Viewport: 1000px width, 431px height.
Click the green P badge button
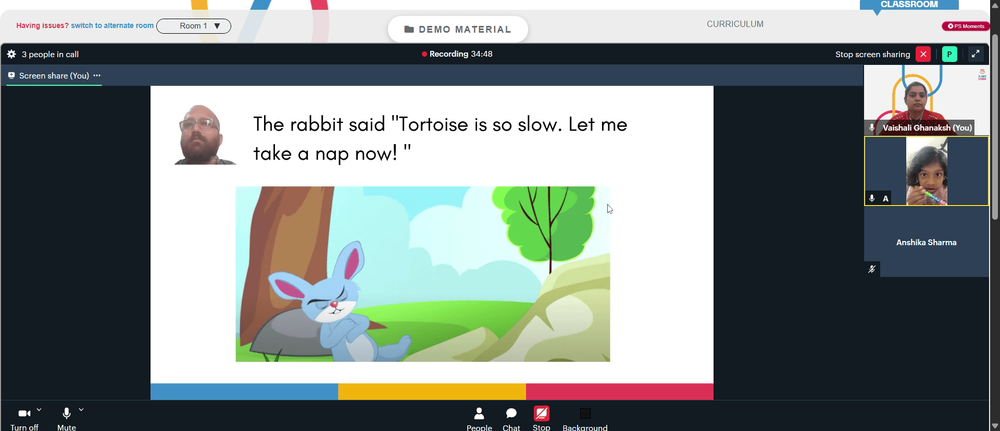click(x=949, y=54)
